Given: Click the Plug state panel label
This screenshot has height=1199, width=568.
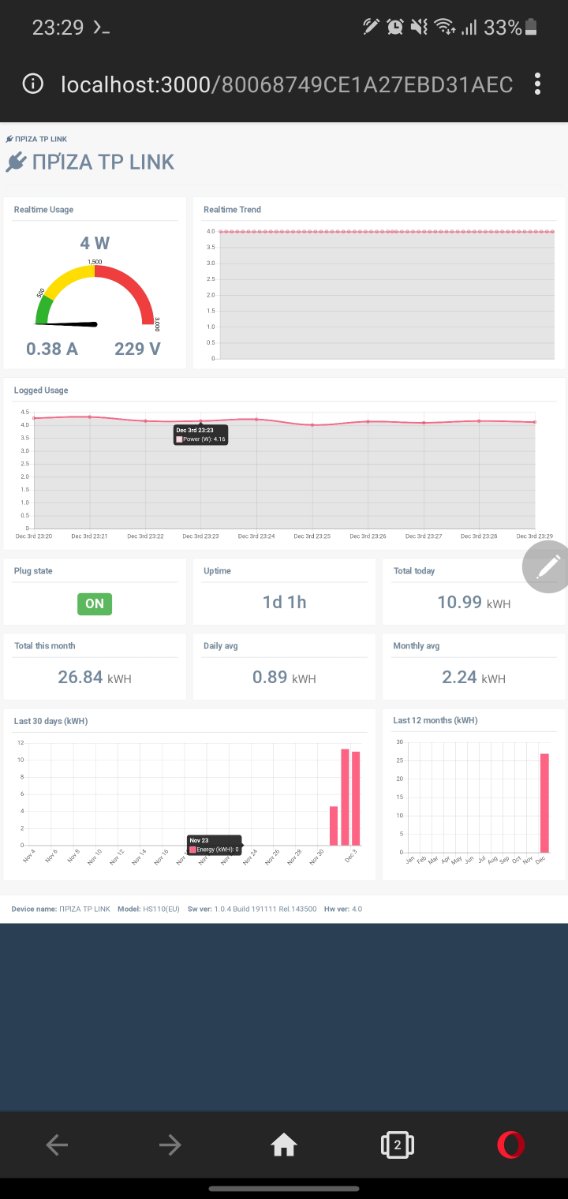Looking at the screenshot, I should pos(34,570).
